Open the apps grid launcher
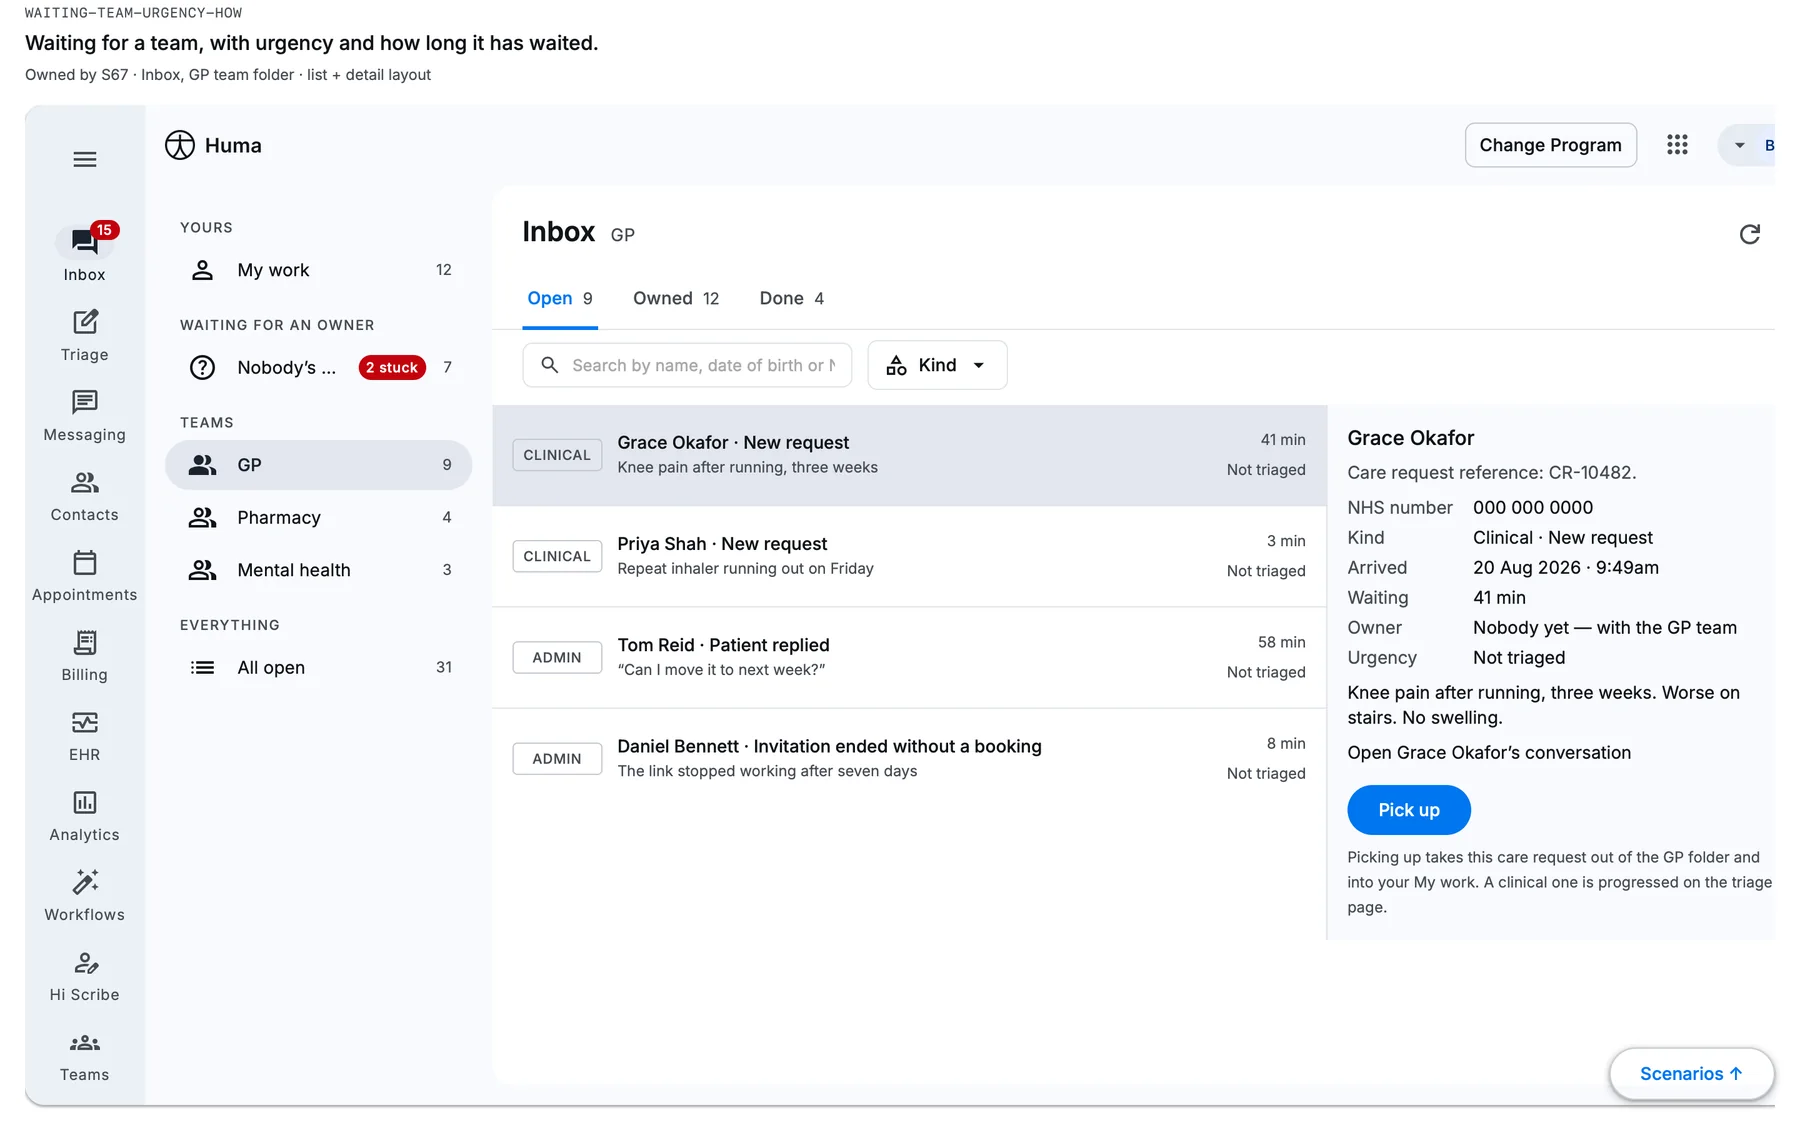This screenshot has height=1125, width=1800. coord(1677,145)
